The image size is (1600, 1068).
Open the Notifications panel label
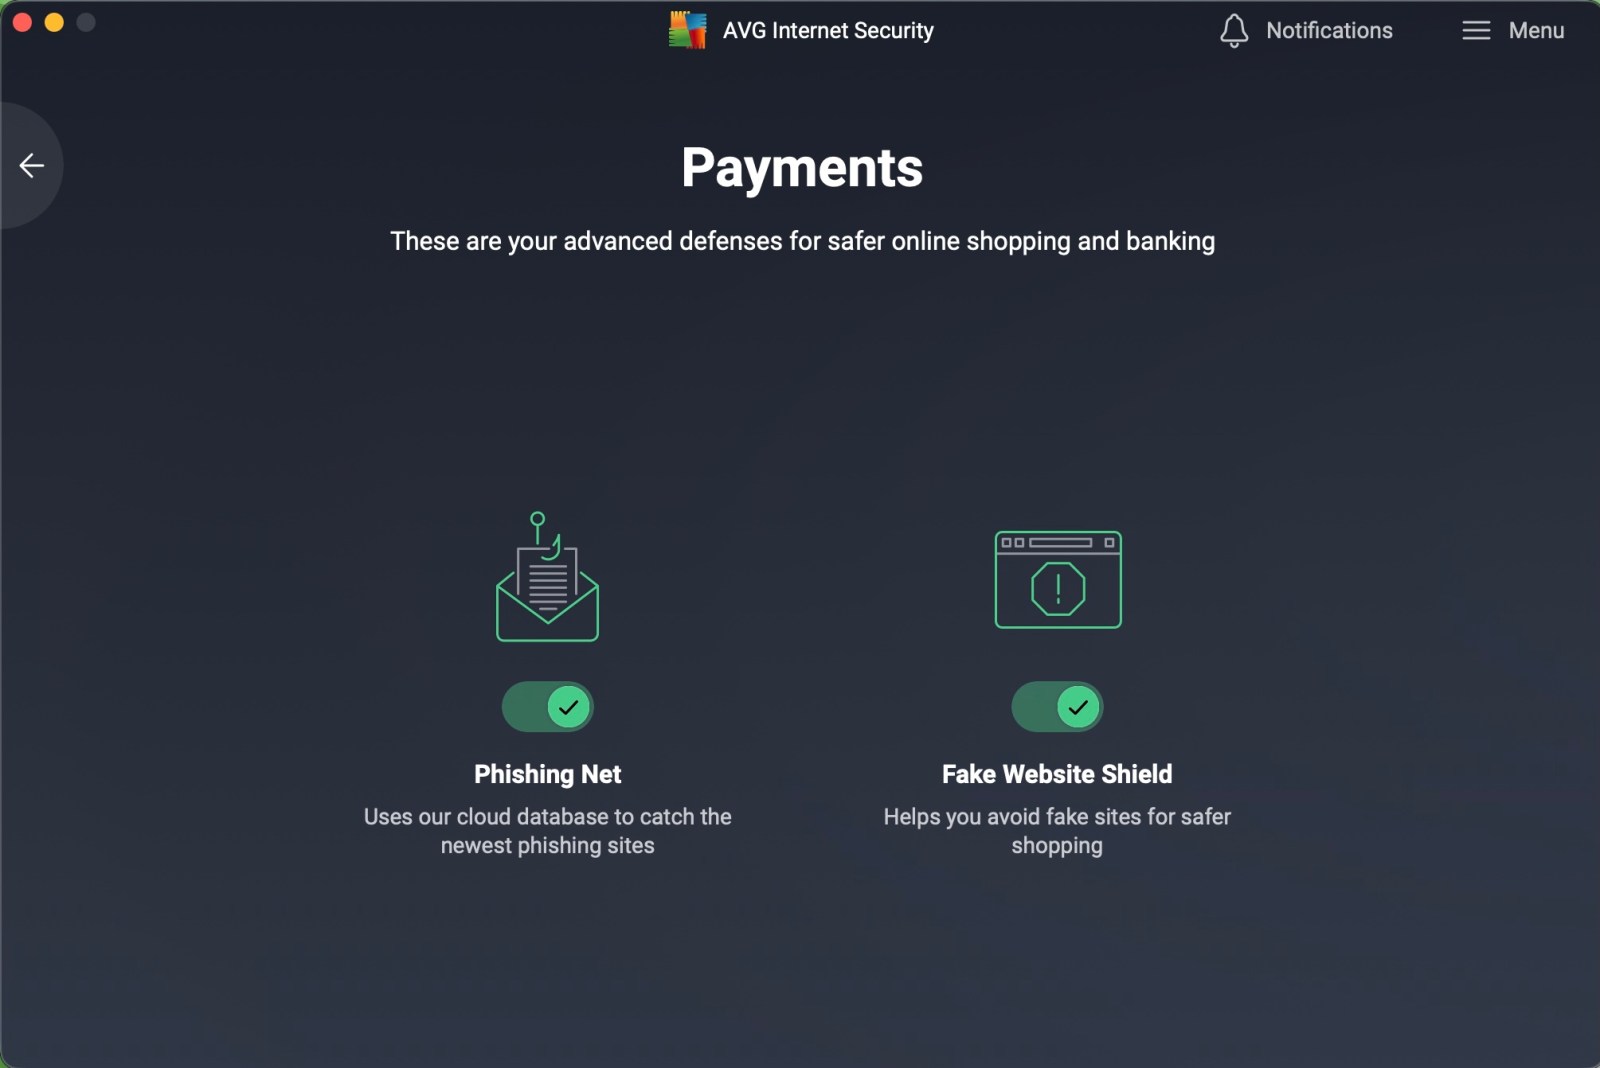[x=1329, y=30]
